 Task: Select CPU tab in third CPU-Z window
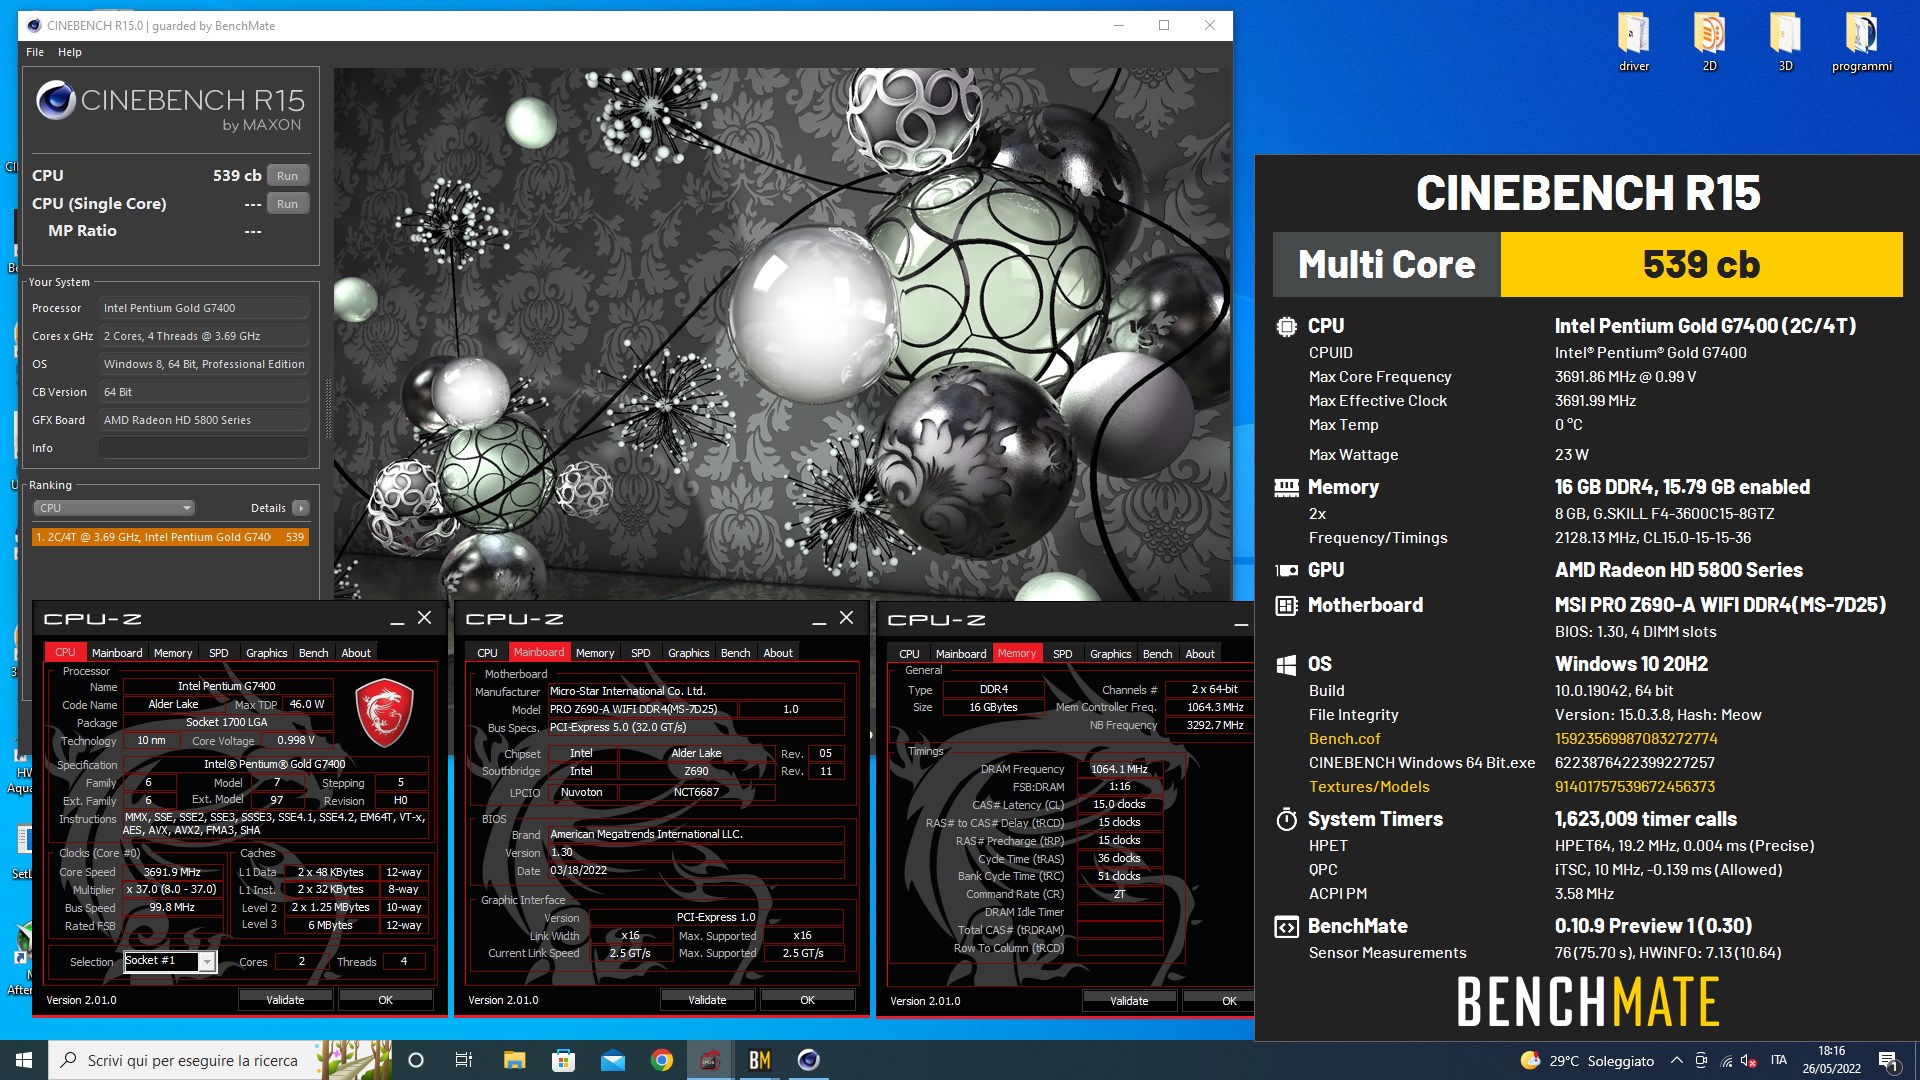(x=909, y=654)
